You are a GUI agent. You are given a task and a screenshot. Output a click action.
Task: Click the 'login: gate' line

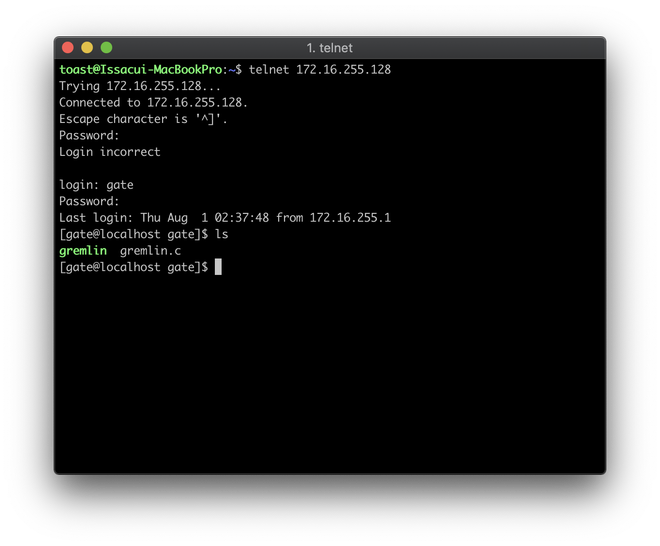click(x=96, y=185)
